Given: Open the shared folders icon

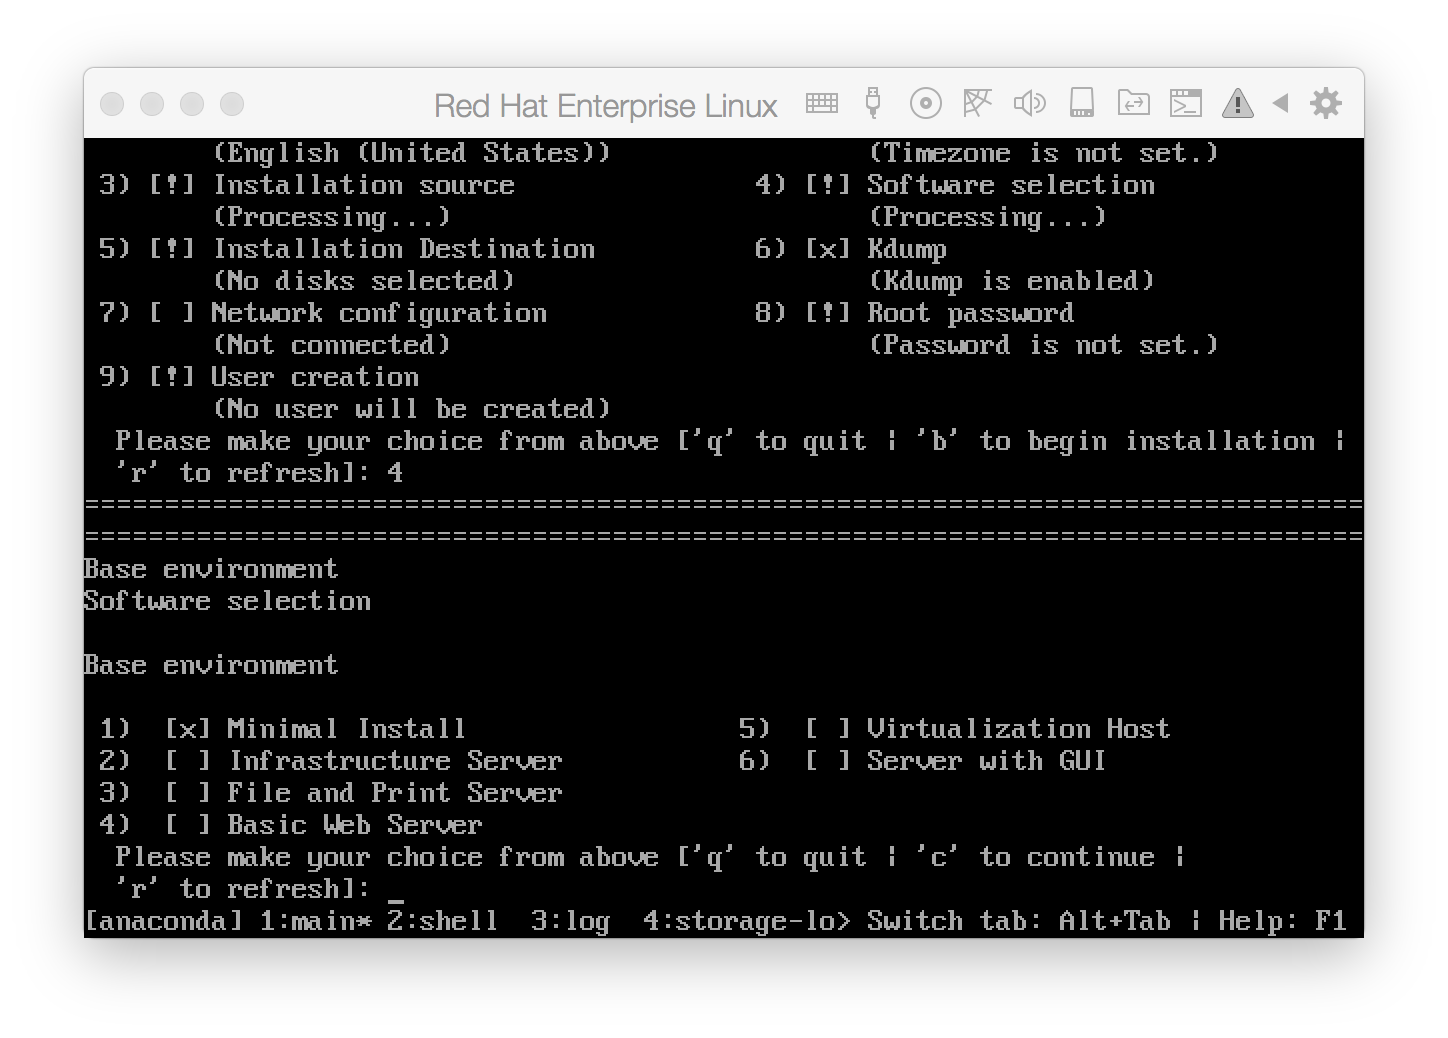Looking at the screenshot, I should pos(1133,103).
